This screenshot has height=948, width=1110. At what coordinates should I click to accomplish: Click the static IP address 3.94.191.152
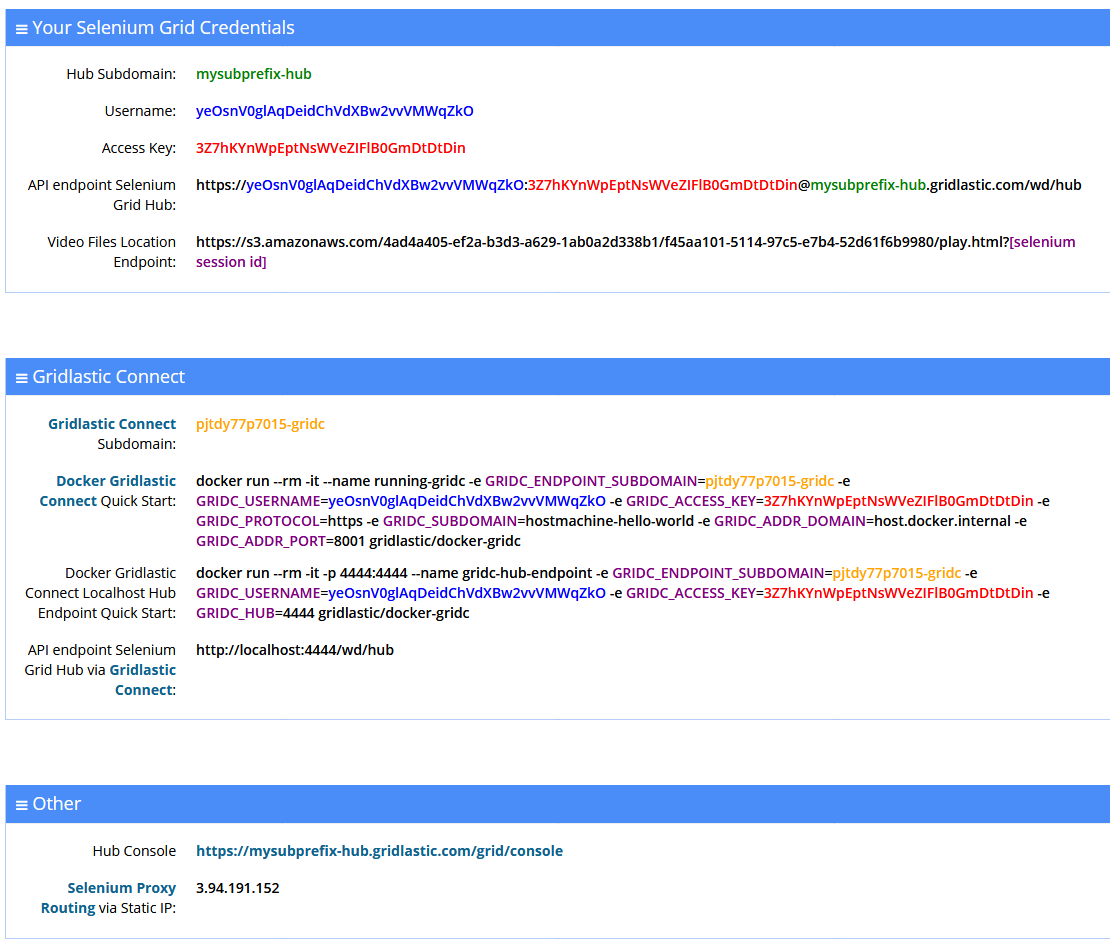click(237, 888)
